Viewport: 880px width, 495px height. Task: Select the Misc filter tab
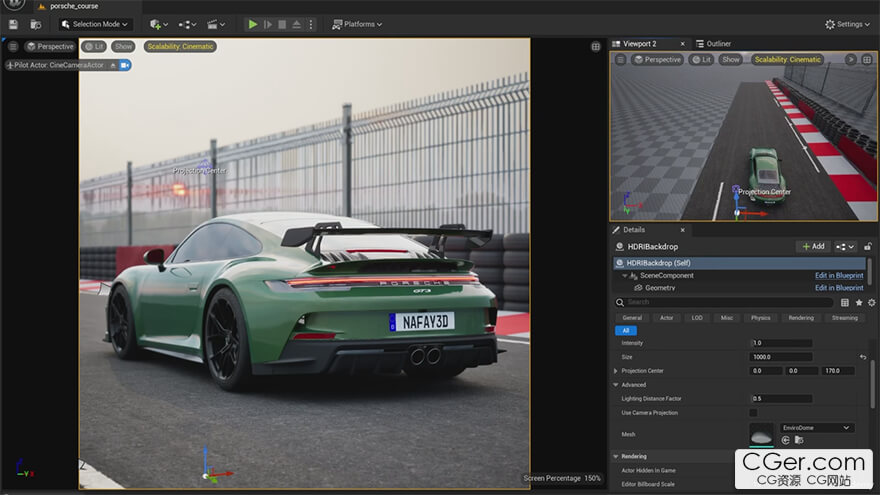(727, 318)
